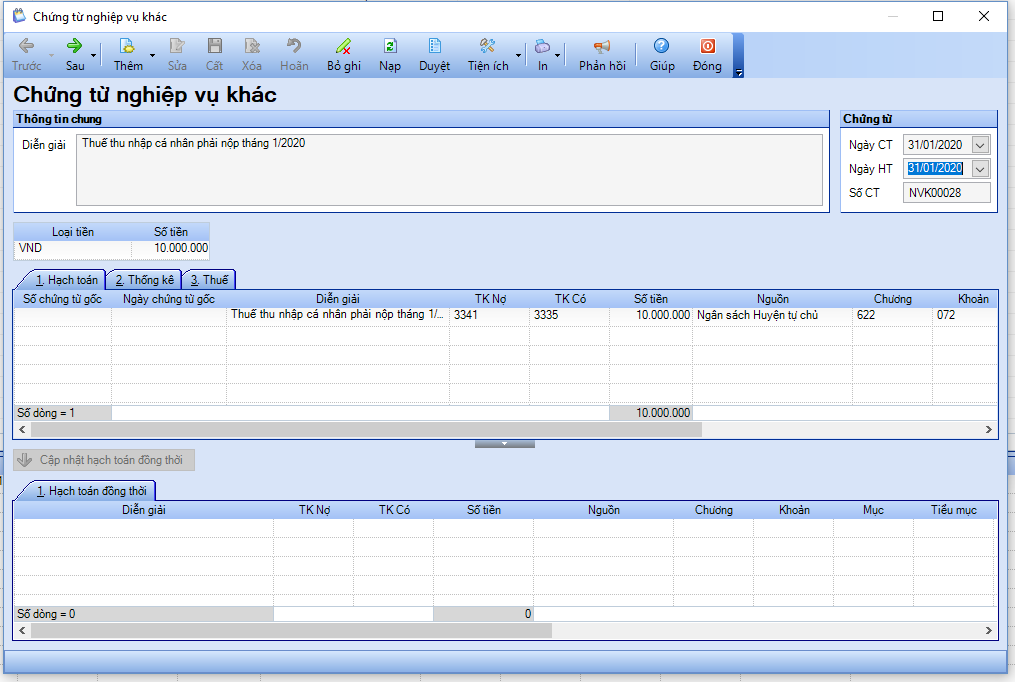The height and width of the screenshot is (682, 1015).
Task: Expand toolbar overflow options arrow
Action: [x=739, y=72]
